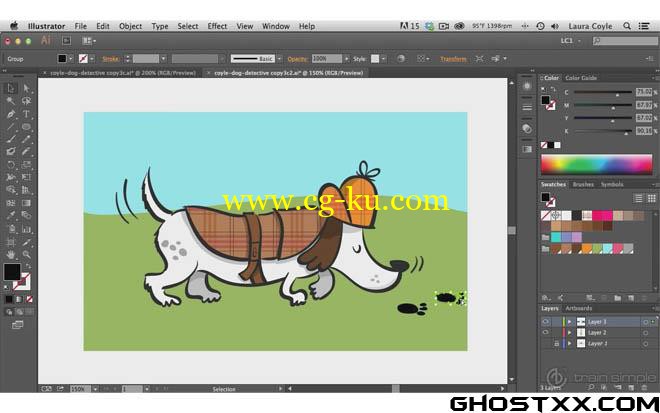Viewport: 660px width, 413px height.
Task: Click target circle of Layer 1
Action: point(645,344)
